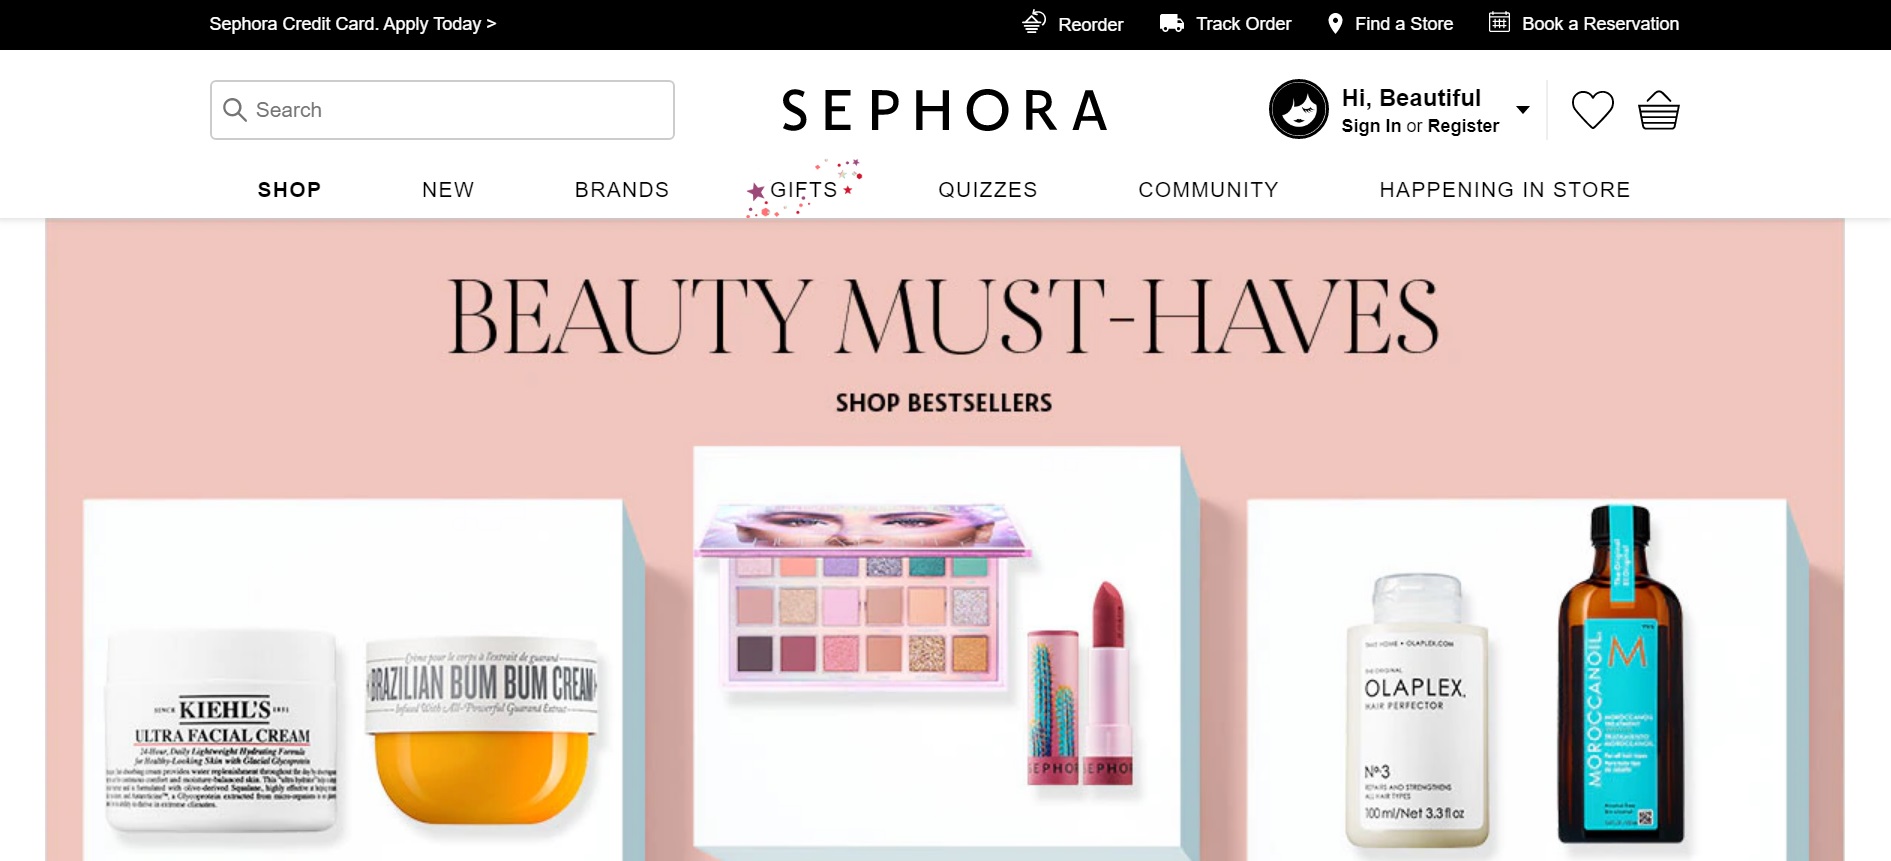Open the Loves heart icon
Screen dimensions: 1891x861
coord(1593,110)
